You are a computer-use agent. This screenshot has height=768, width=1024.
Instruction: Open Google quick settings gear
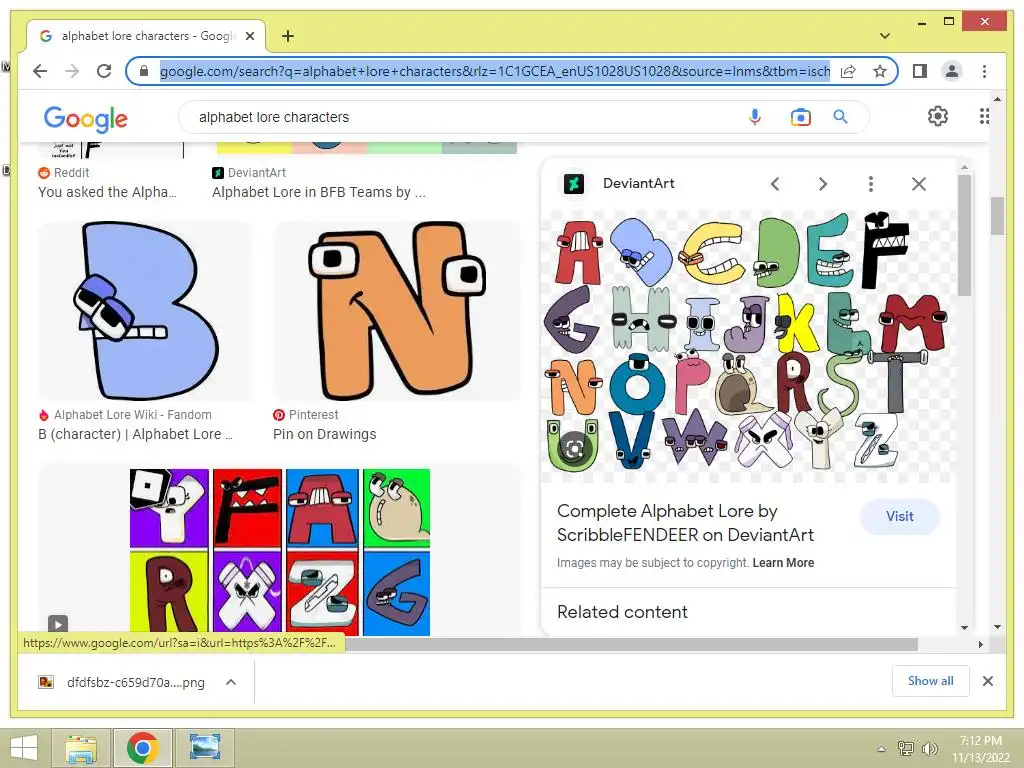click(938, 116)
